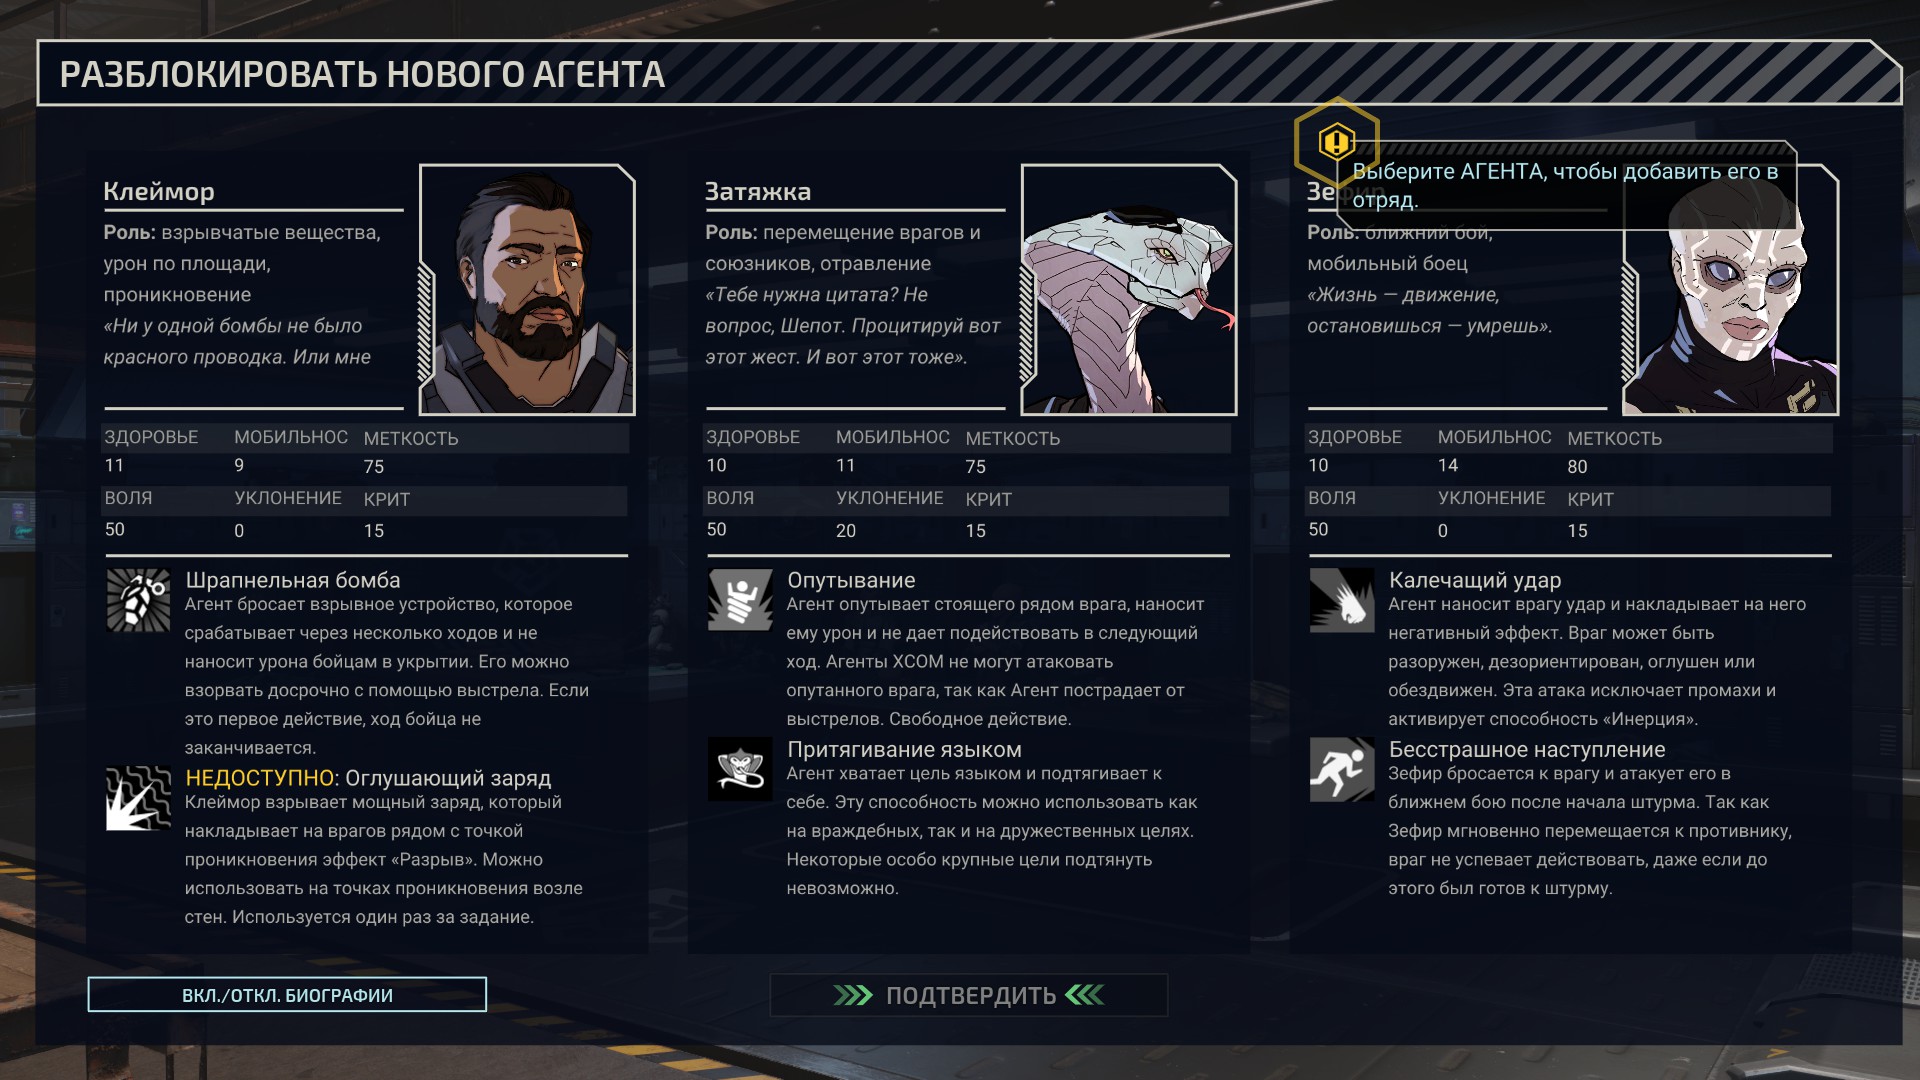1920x1080 pixels.
Task: Toggle agent biographies with ВКЛ./ОТКЛ. БИОГРАФИИ
Action: tap(287, 995)
